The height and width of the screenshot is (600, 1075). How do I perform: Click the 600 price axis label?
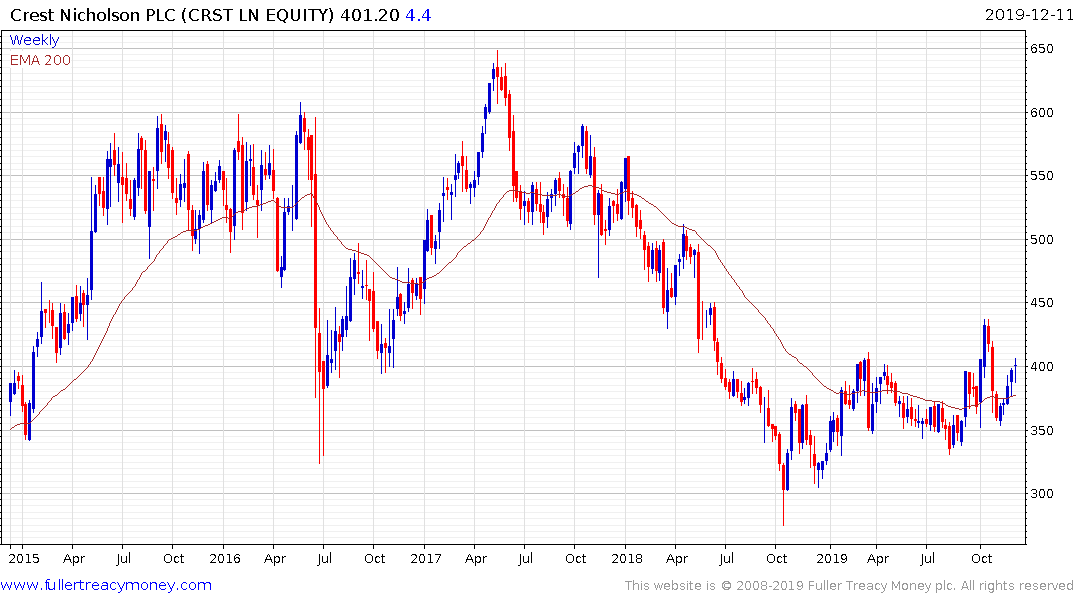[x=1041, y=112]
